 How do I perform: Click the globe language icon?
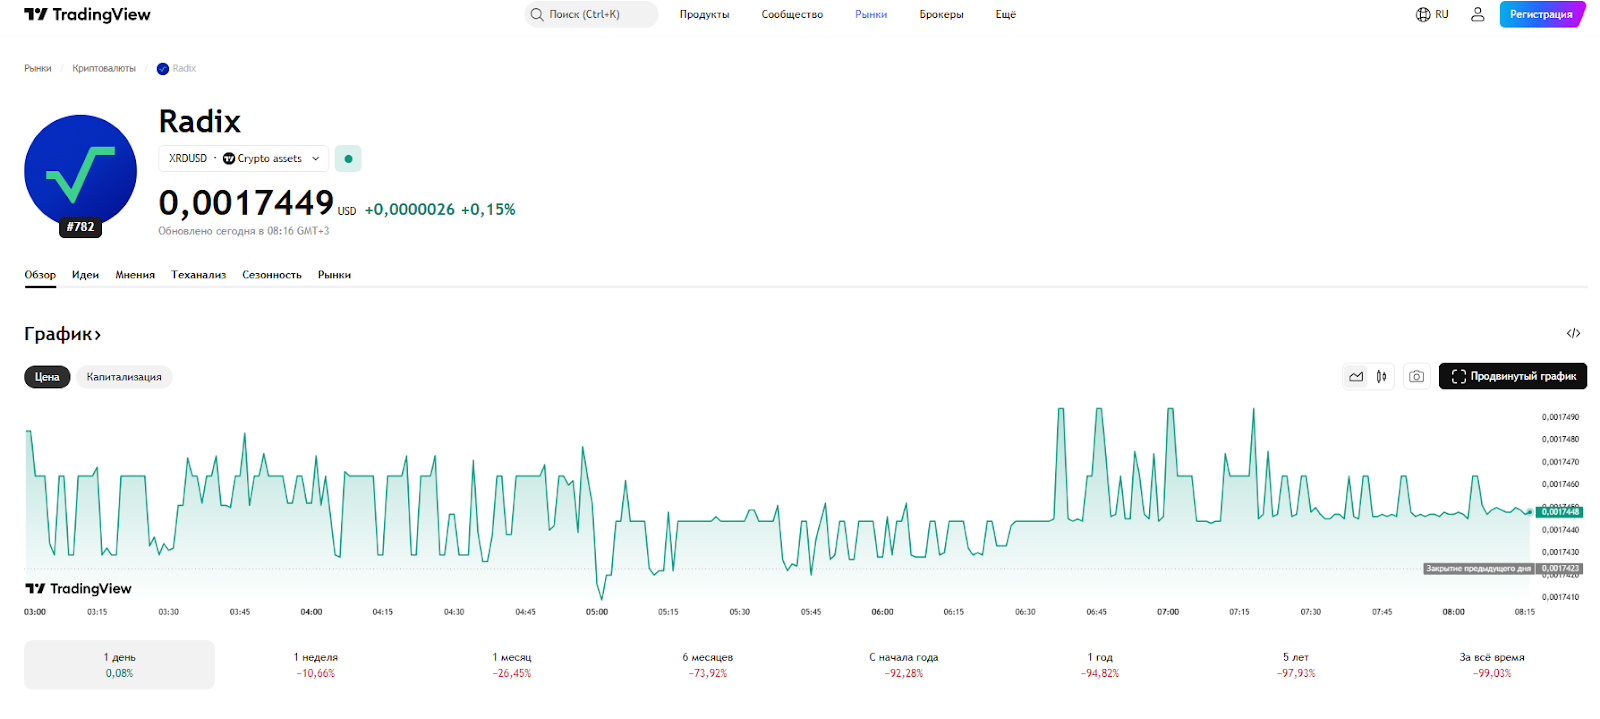pos(1423,15)
